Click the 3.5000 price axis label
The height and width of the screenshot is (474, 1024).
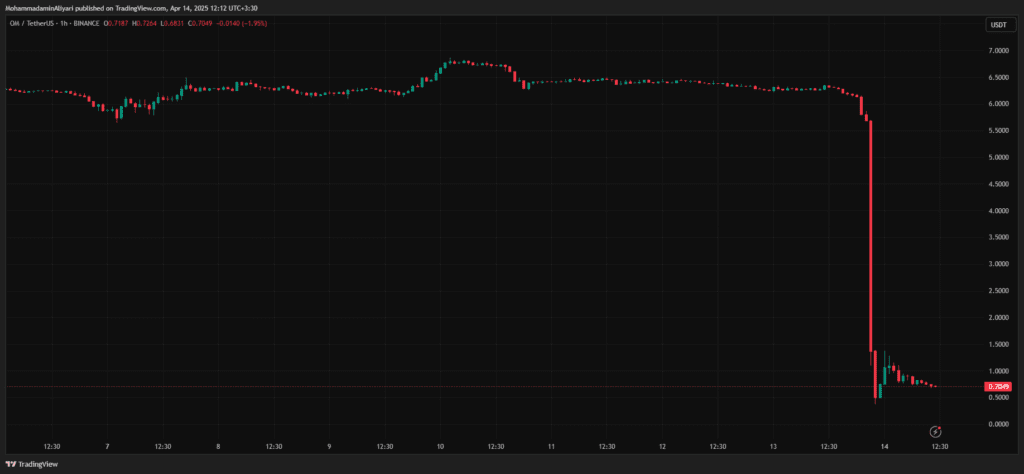click(x=997, y=237)
